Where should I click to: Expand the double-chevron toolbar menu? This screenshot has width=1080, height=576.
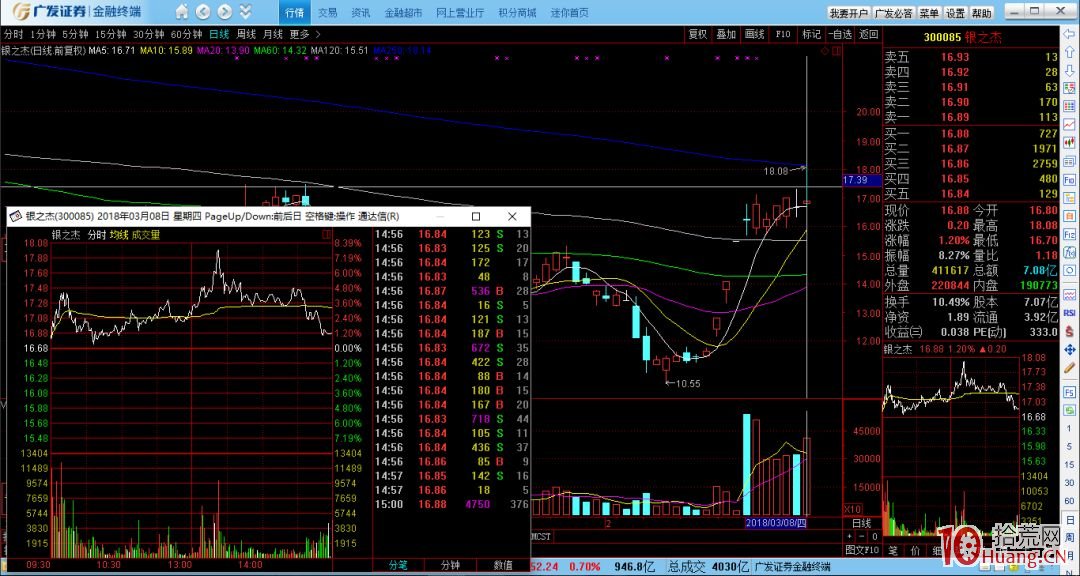245,12
